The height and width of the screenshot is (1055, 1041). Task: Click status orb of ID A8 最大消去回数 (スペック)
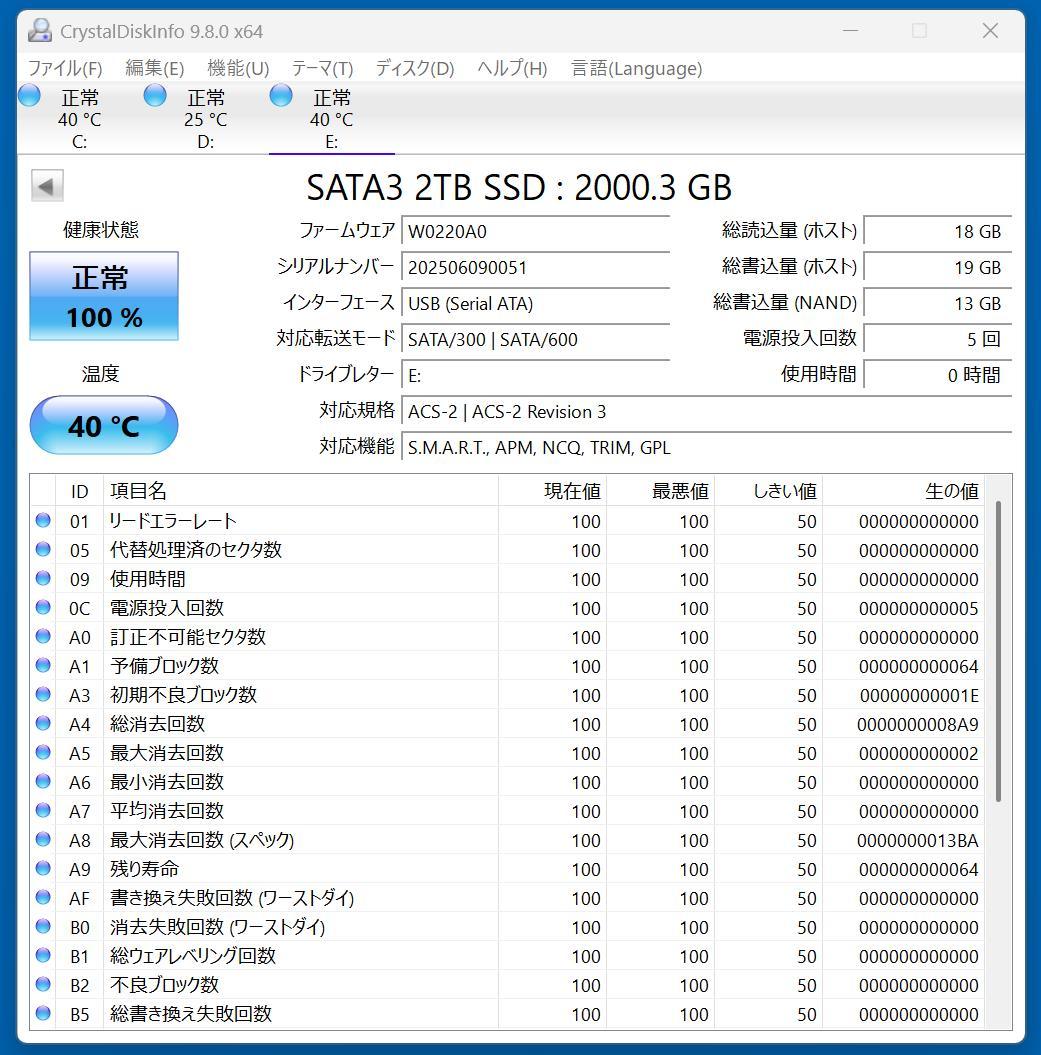tap(43, 839)
